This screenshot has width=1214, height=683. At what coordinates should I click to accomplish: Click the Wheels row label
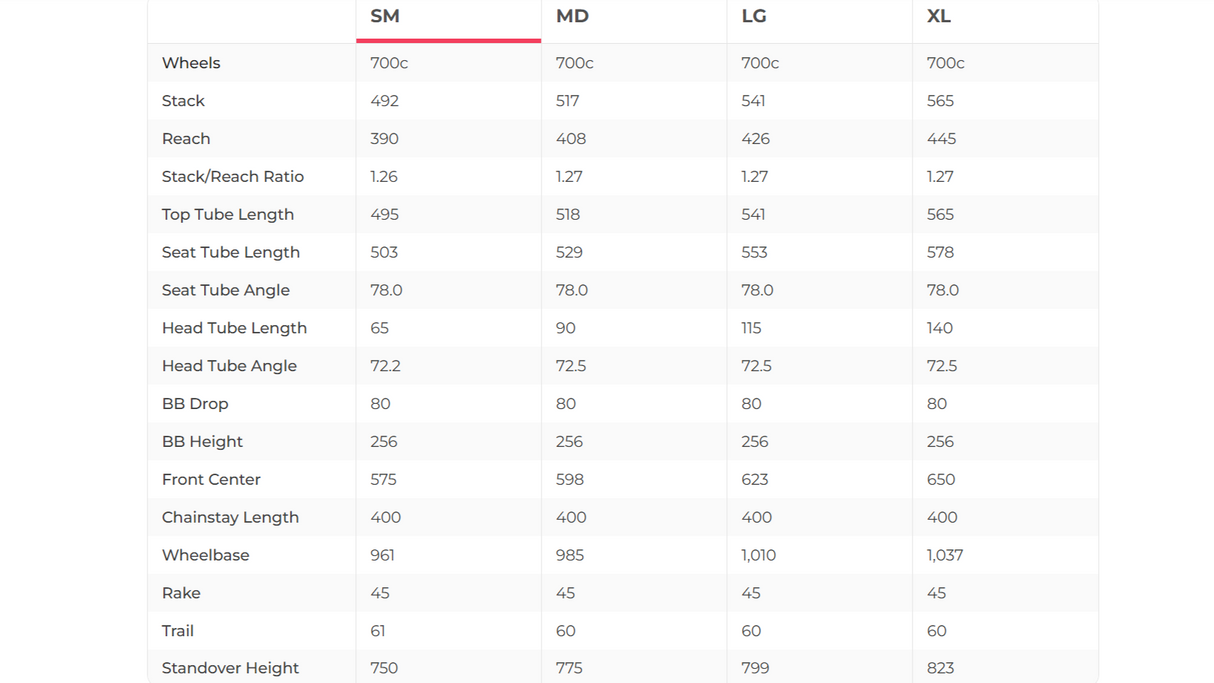click(191, 63)
